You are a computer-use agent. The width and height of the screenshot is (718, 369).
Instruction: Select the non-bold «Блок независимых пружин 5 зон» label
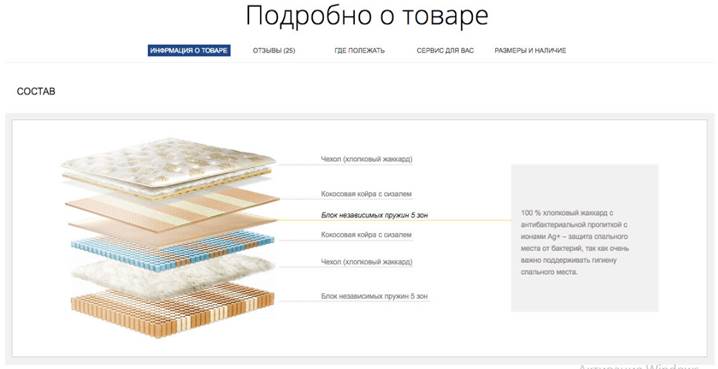[x=374, y=297]
